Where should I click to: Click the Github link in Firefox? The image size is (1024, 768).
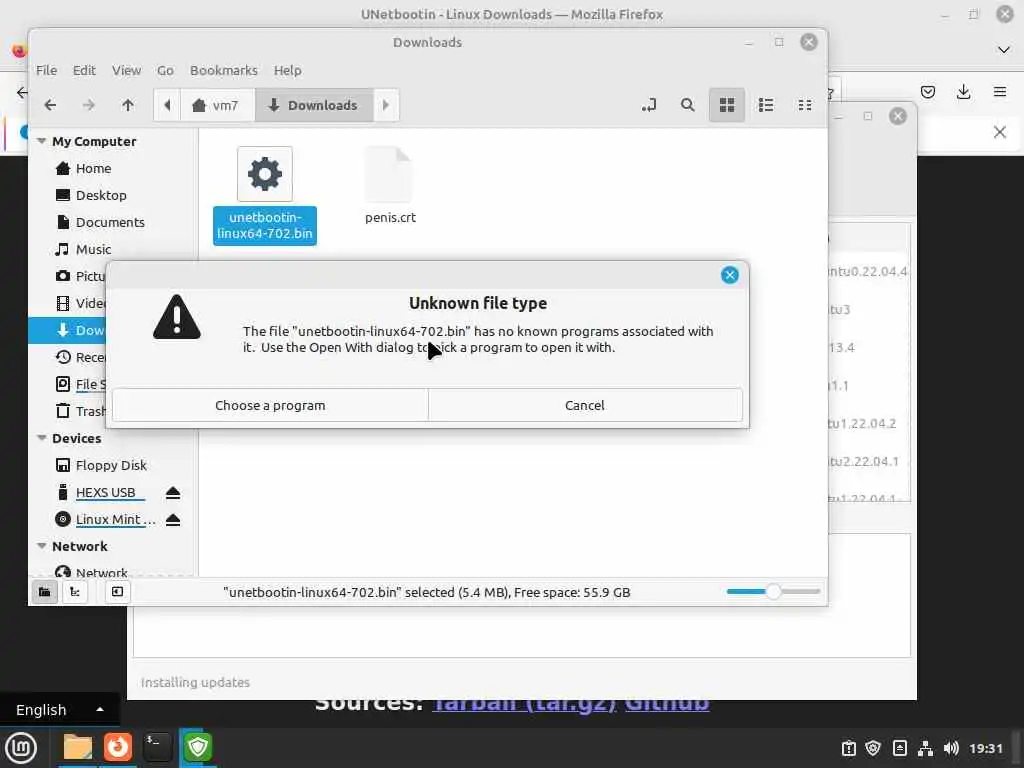point(667,705)
